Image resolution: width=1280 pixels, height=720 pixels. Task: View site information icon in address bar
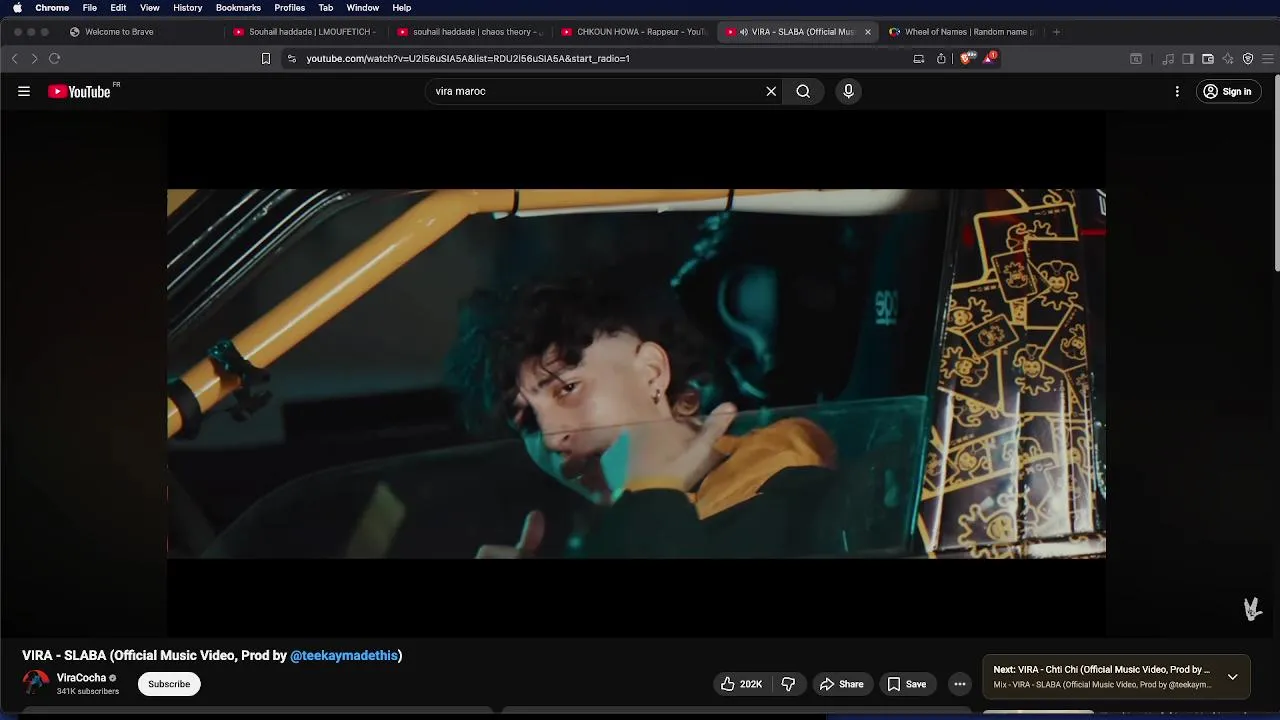point(291,59)
